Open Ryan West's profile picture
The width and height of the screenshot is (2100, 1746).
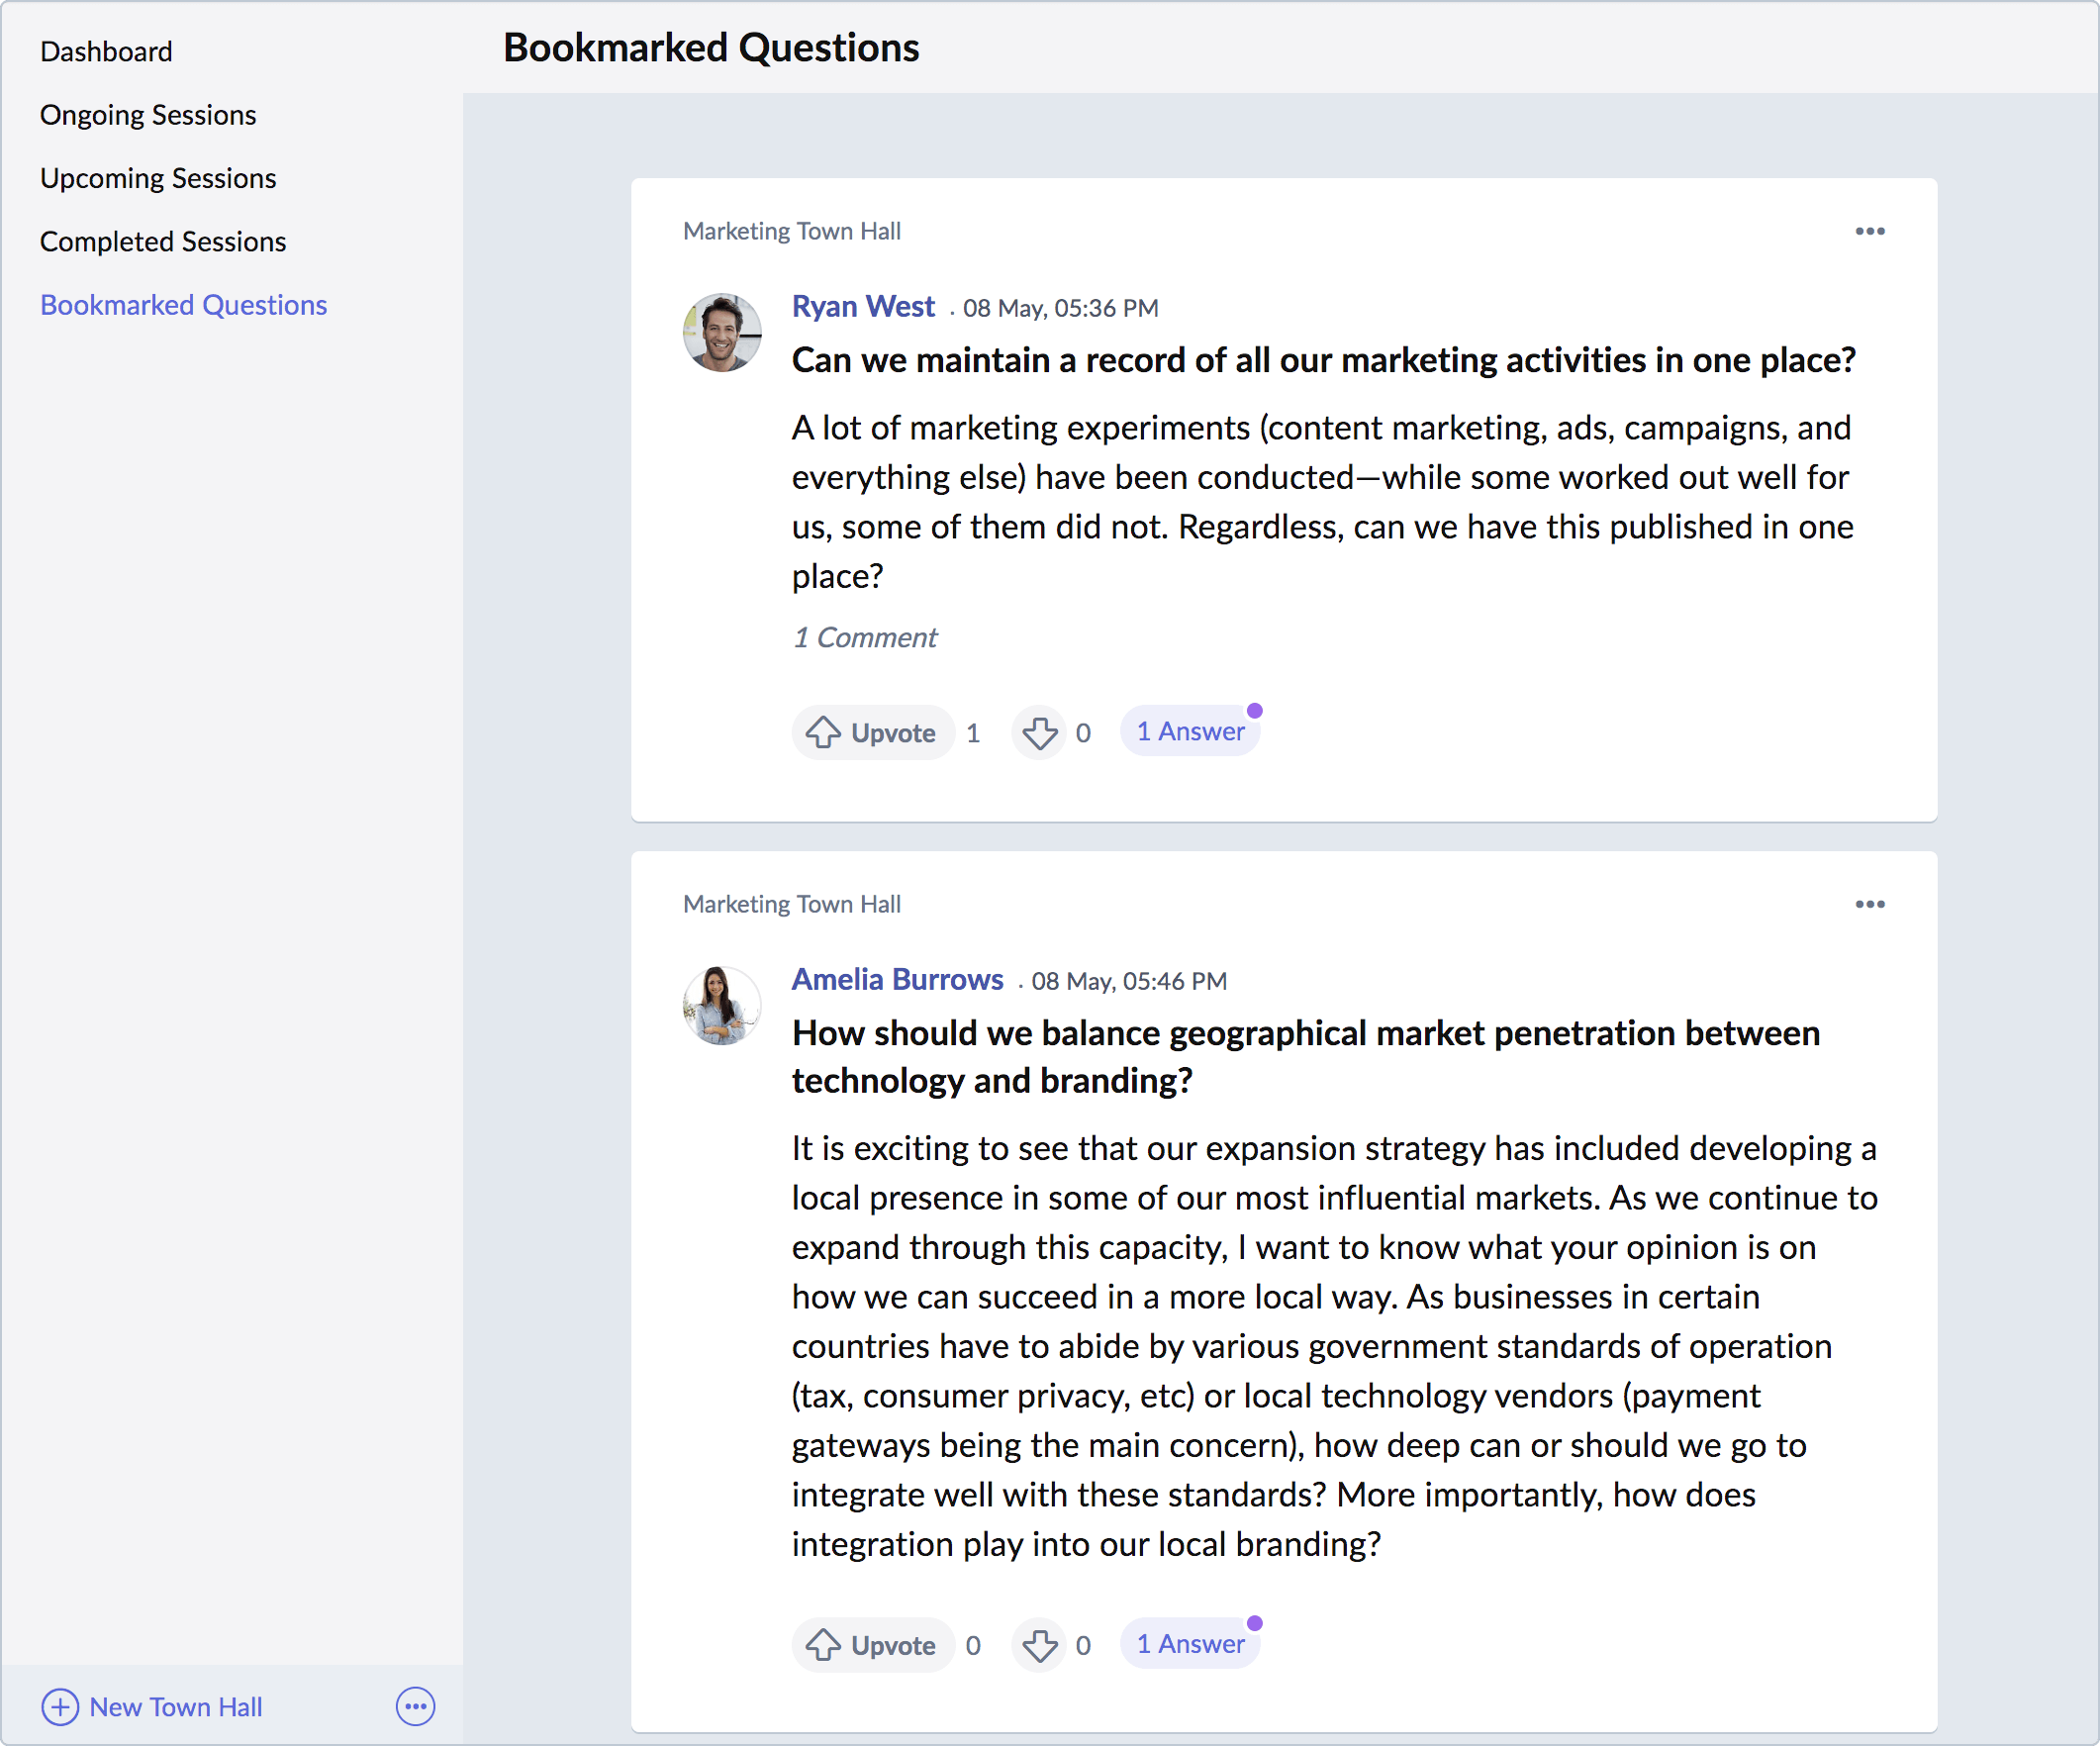pyautogui.click(x=721, y=332)
